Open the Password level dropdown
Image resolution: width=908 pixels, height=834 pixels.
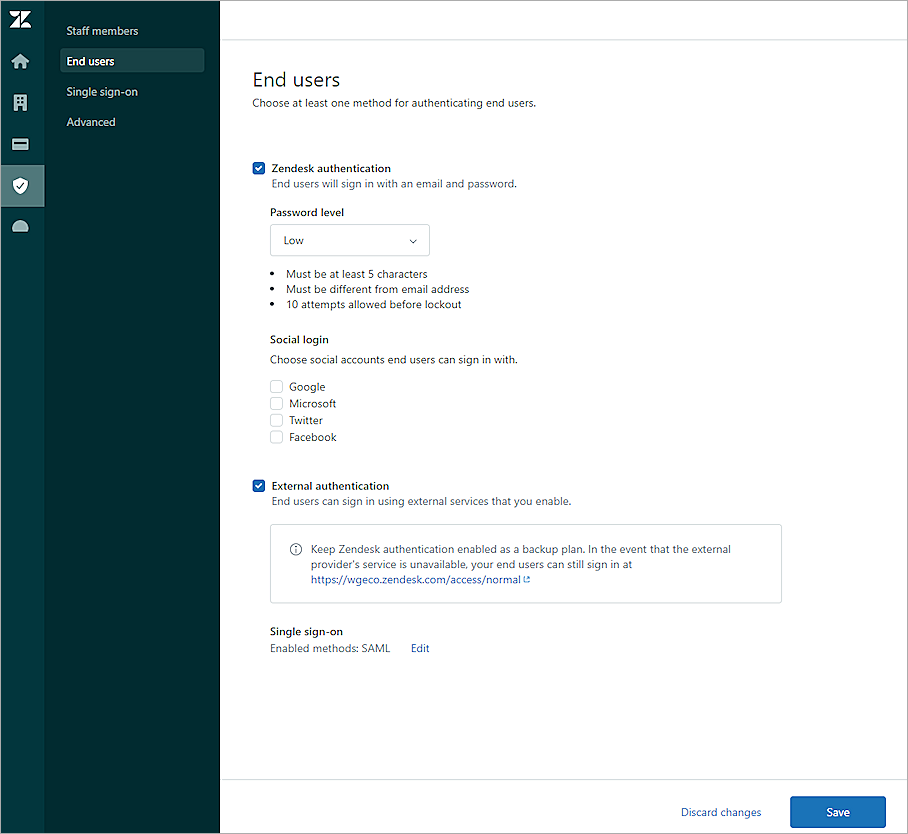tap(349, 240)
